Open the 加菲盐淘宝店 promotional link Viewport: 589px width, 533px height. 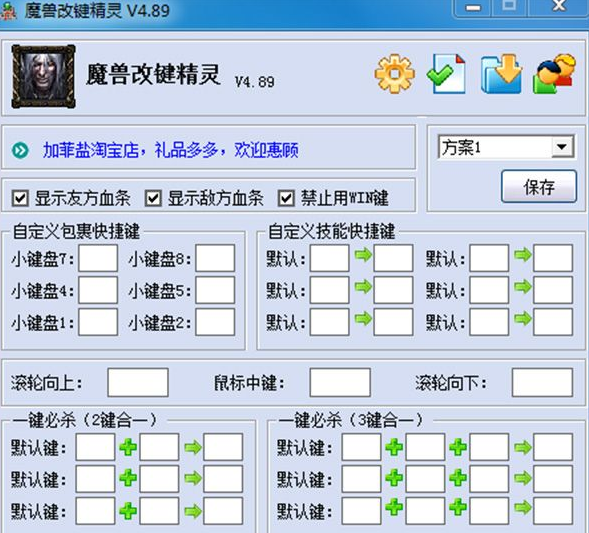[171, 150]
